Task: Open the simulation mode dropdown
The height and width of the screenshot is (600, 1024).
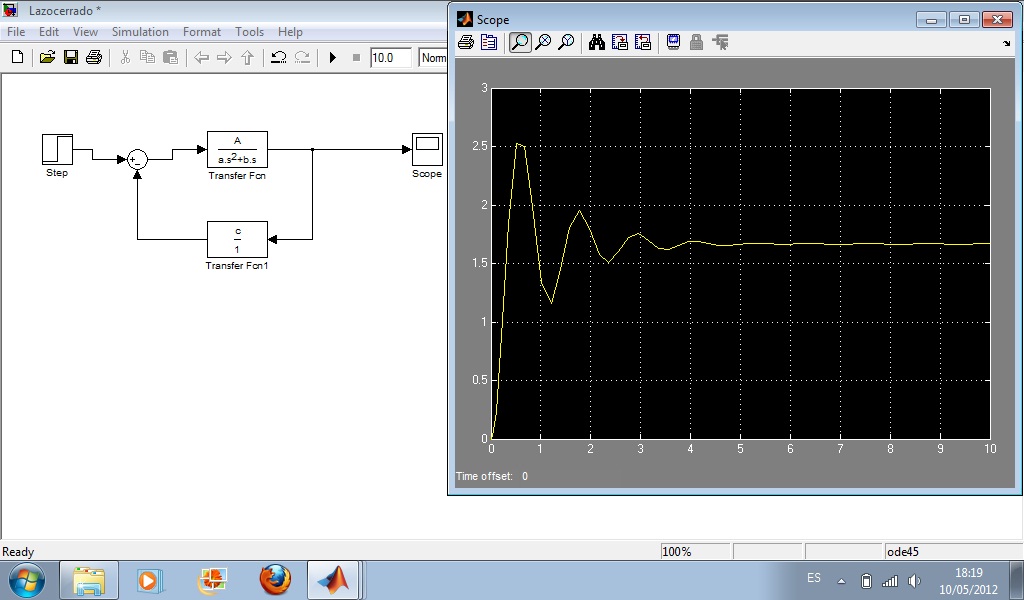Action: 433,57
